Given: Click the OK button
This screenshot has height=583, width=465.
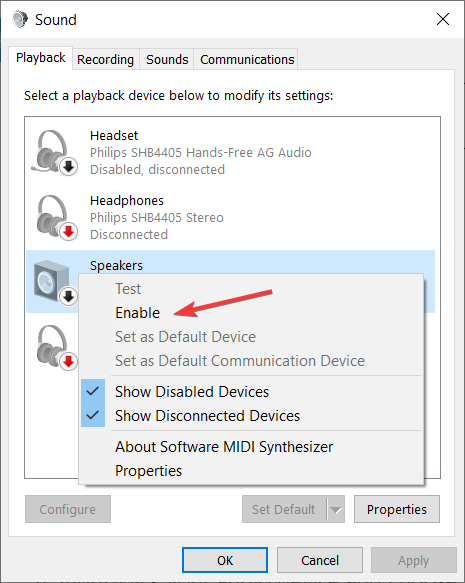Looking at the screenshot, I should (x=225, y=560).
